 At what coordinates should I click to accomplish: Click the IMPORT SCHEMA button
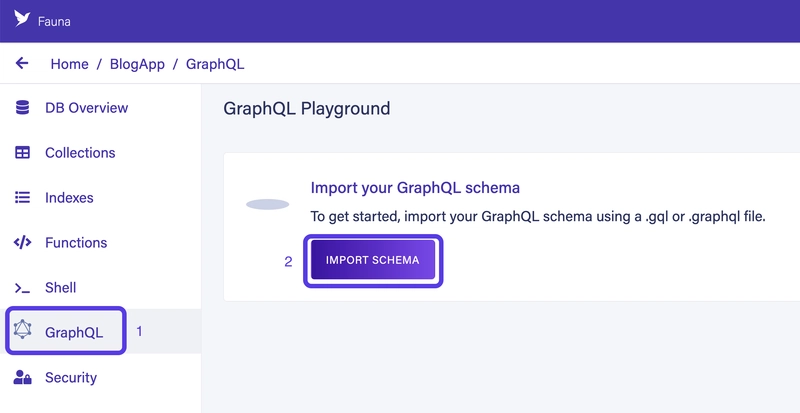[373, 260]
